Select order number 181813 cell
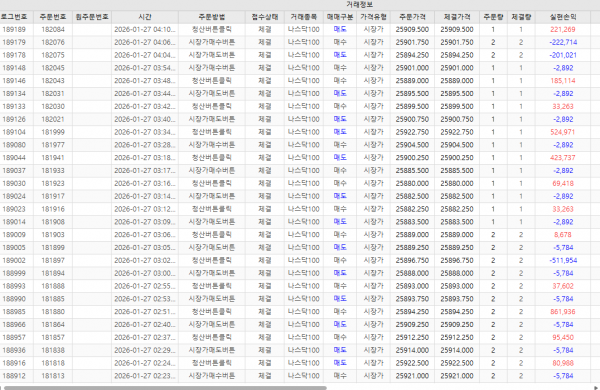The image size is (600, 390). [53, 376]
